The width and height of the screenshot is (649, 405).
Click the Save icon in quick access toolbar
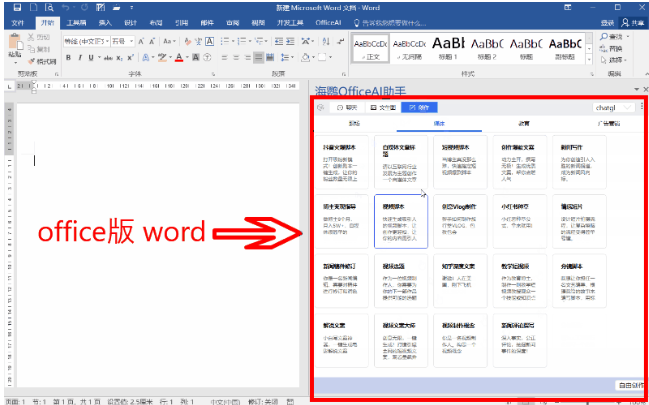(17, 7)
